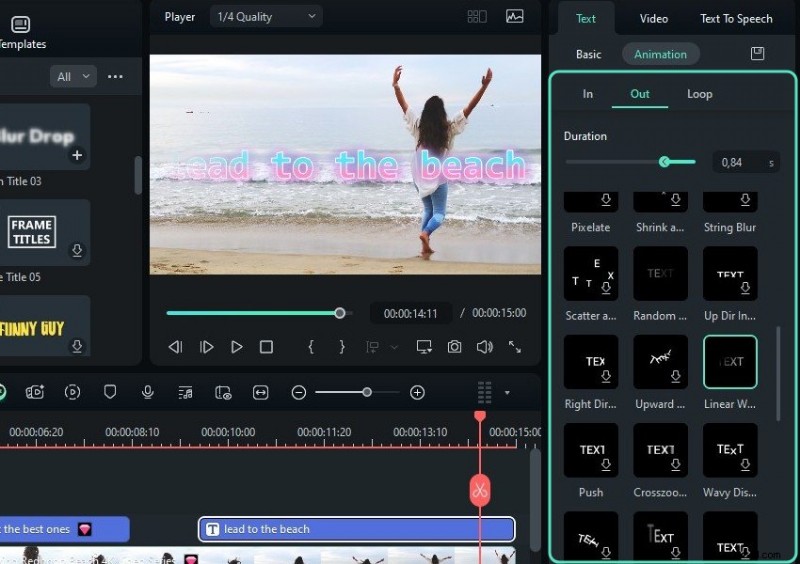The width and height of the screenshot is (800, 564).
Task: Stop the video playback
Action: pos(266,347)
